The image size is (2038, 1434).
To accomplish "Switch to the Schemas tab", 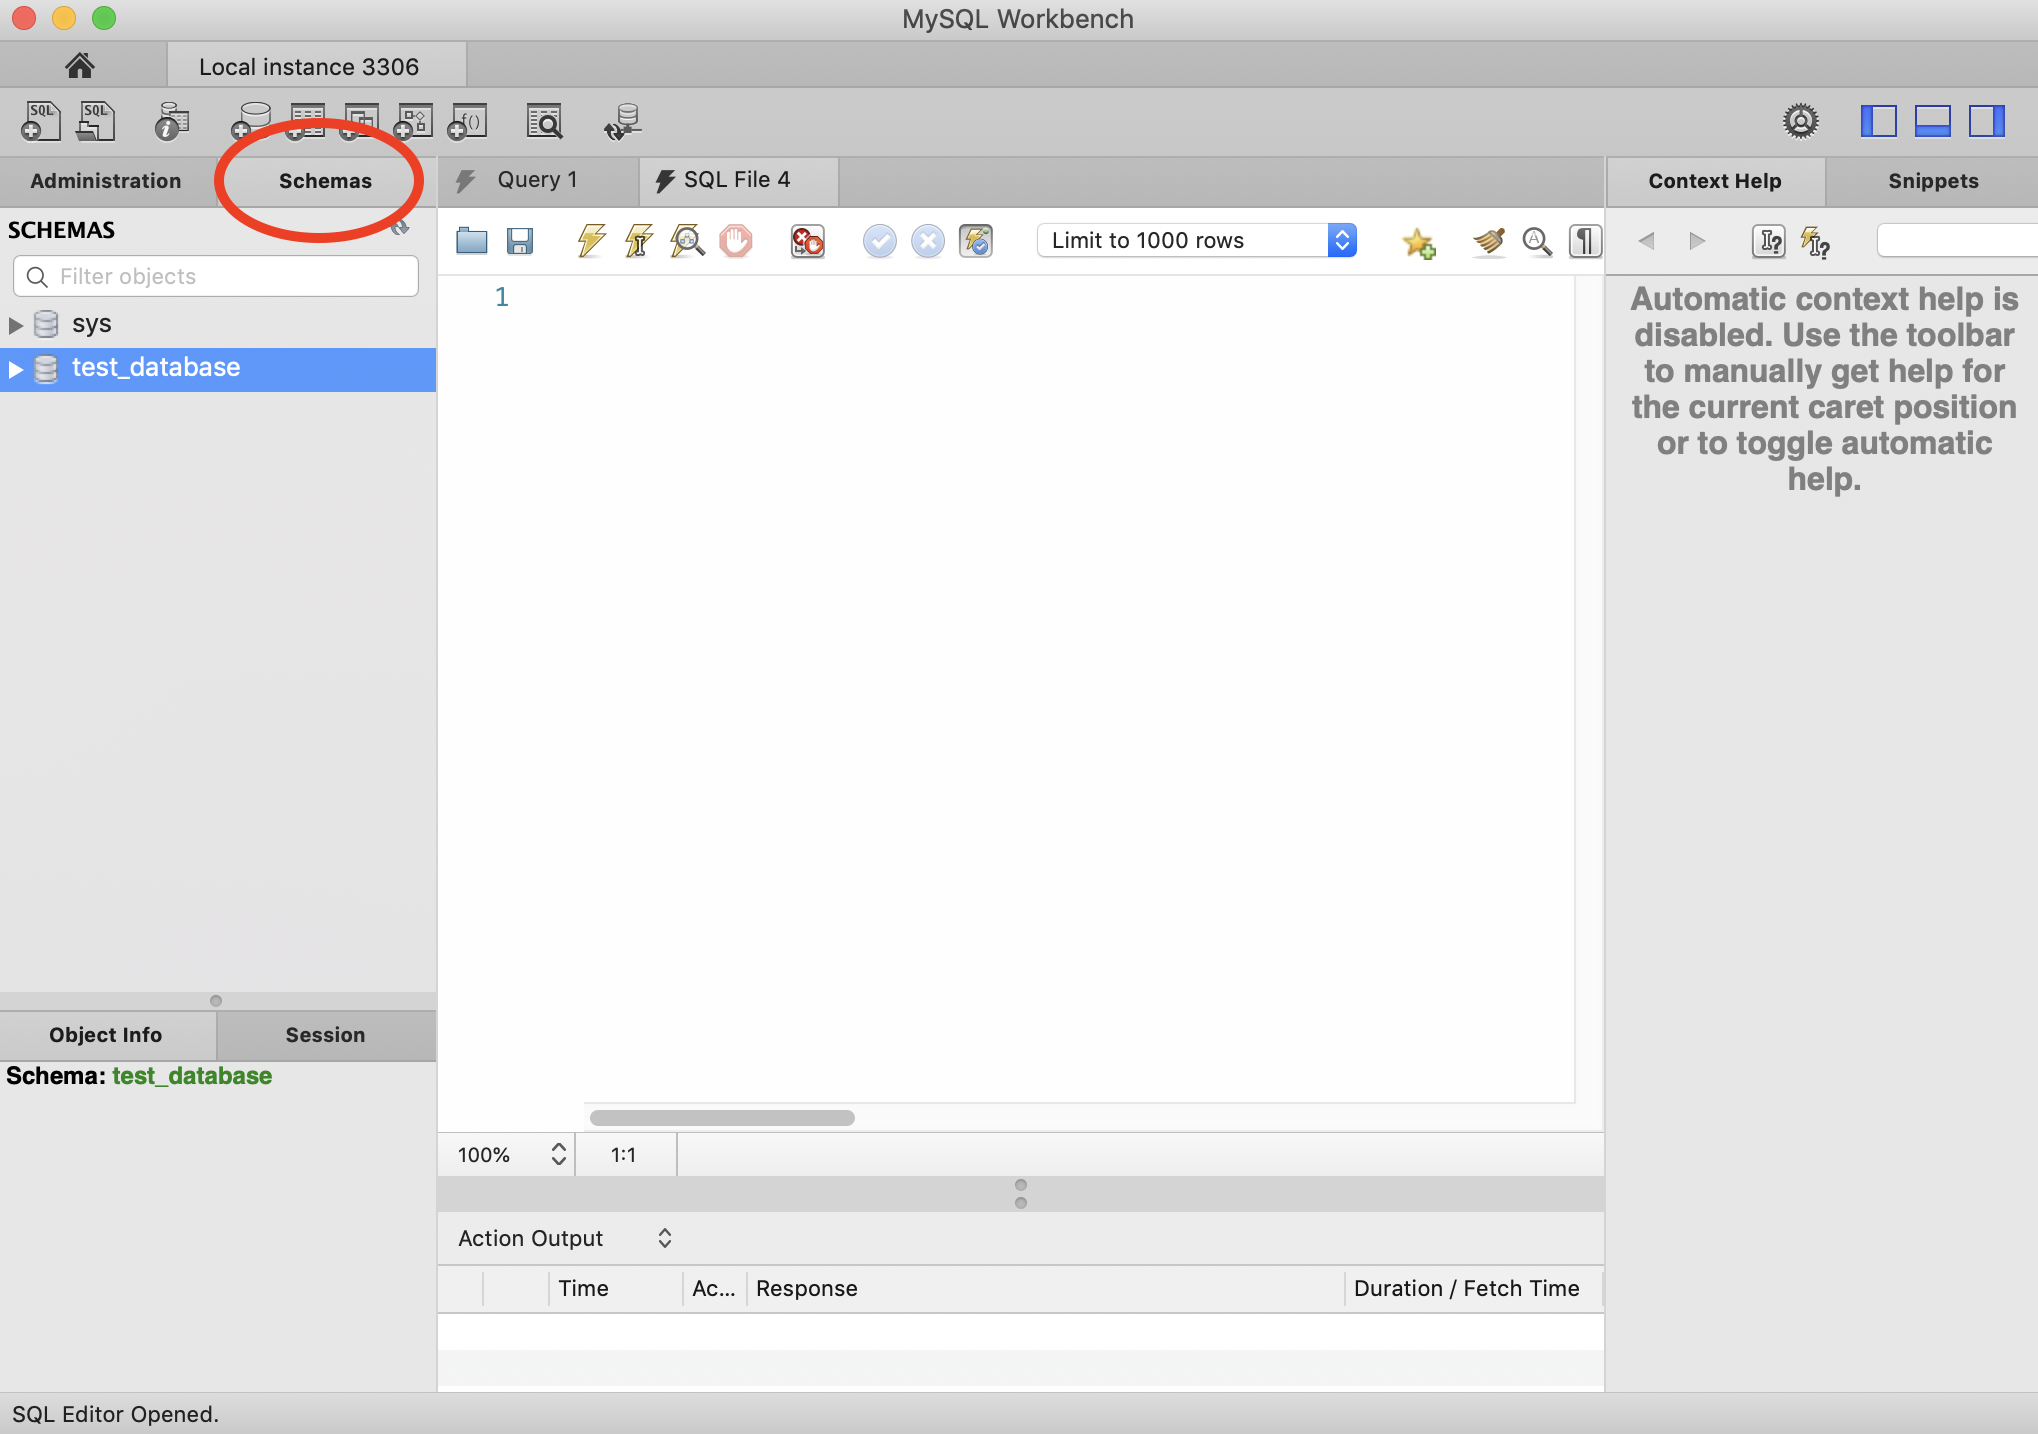I will (325, 181).
